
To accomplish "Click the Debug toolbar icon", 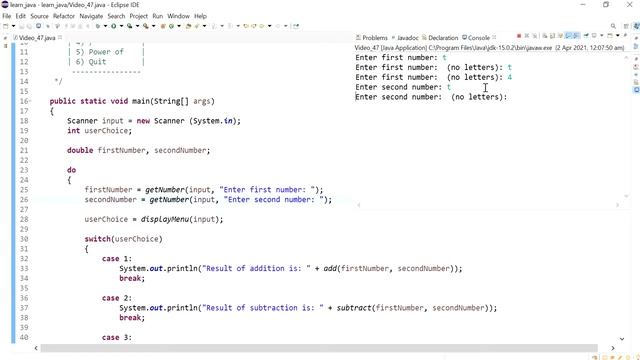I will [98, 26].
